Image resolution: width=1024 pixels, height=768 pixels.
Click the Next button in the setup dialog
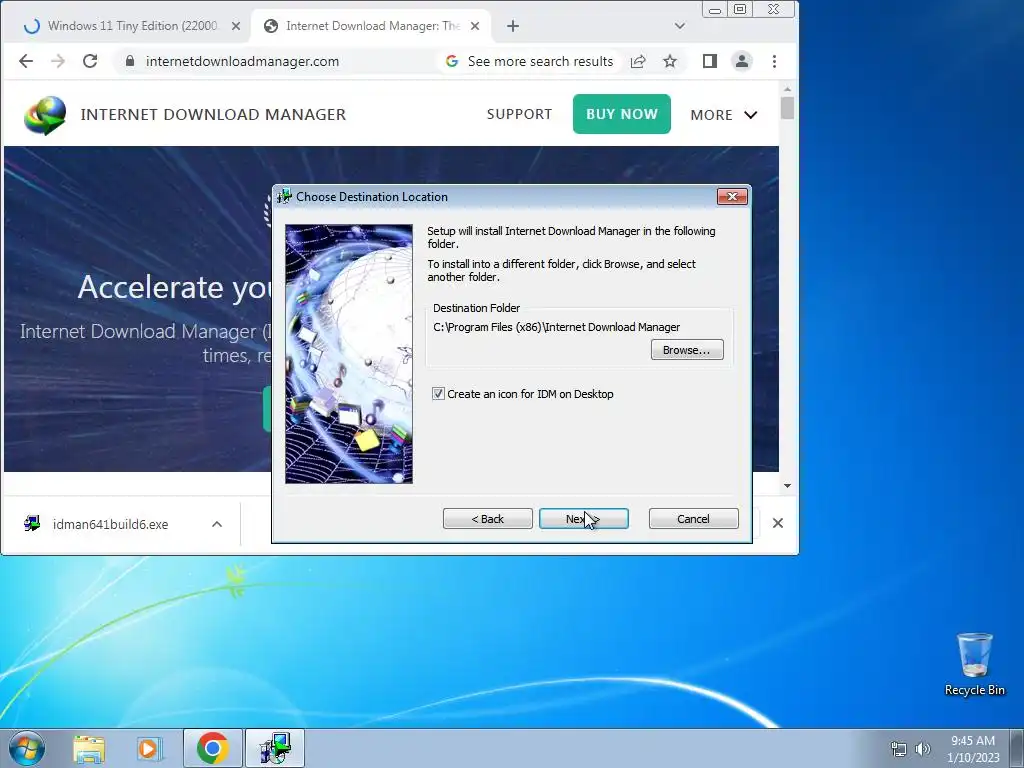[583, 519]
